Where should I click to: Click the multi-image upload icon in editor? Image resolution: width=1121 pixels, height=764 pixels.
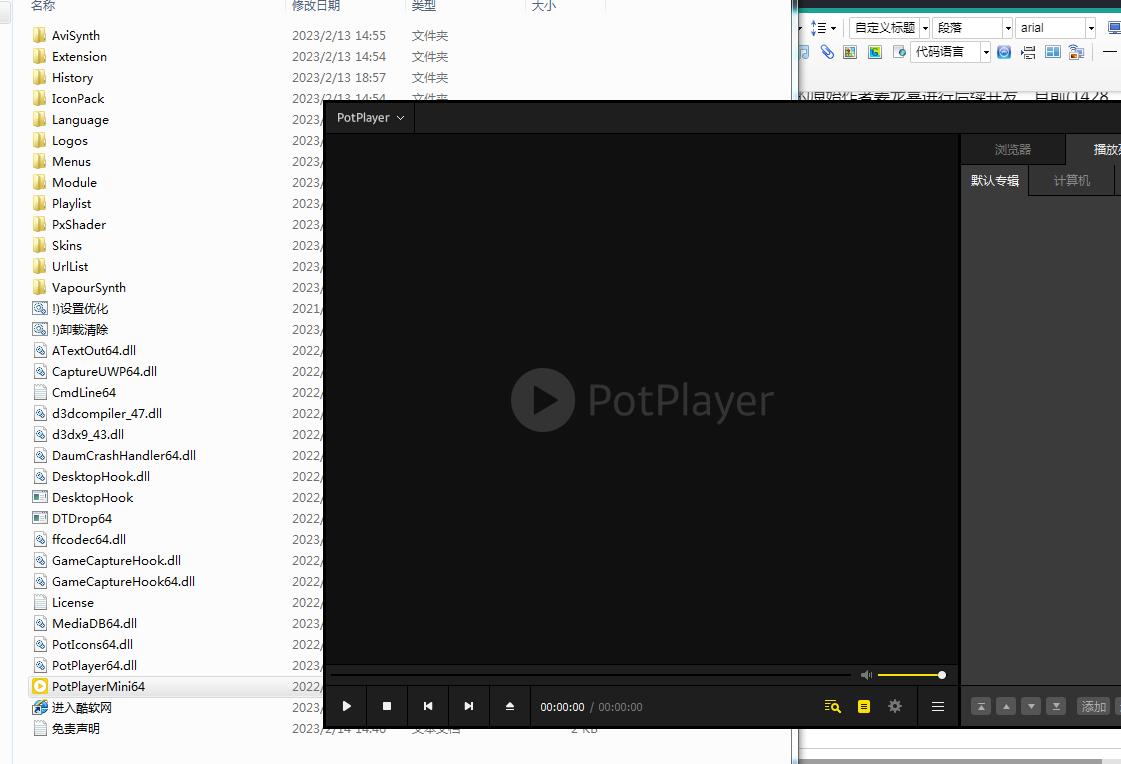coord(874,52)
